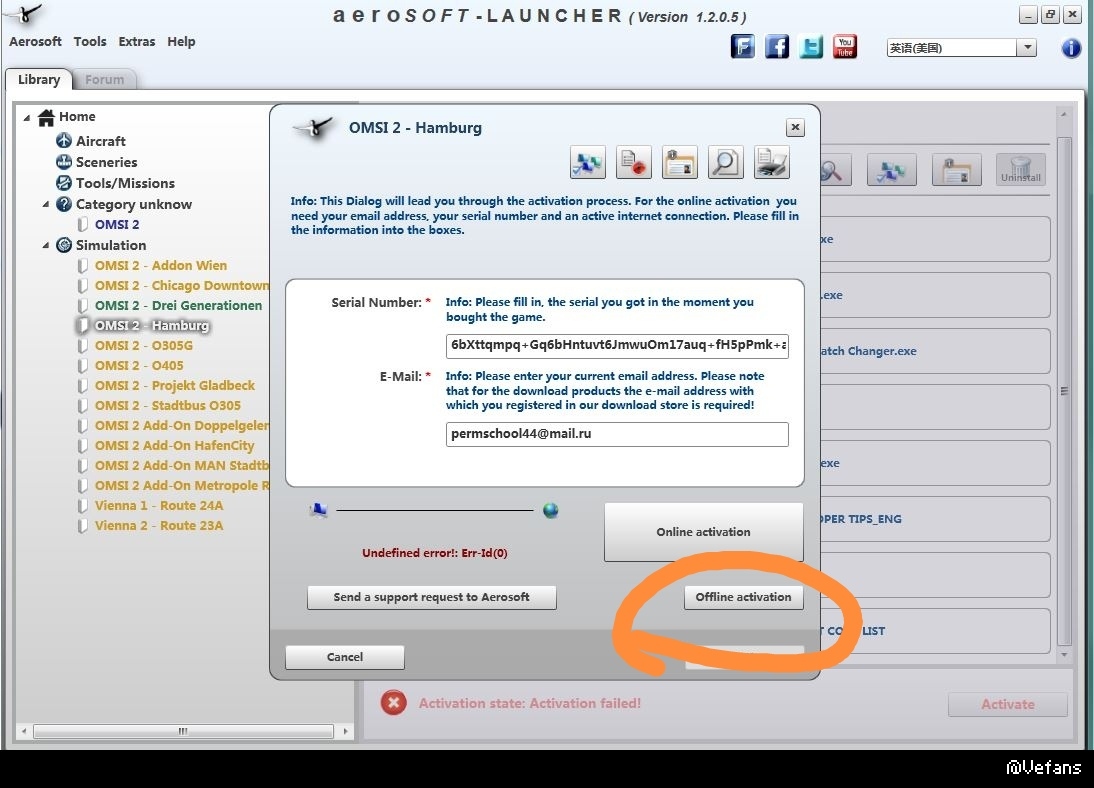
Task: Switch to the Forum tab
Action: pos(105,80)
